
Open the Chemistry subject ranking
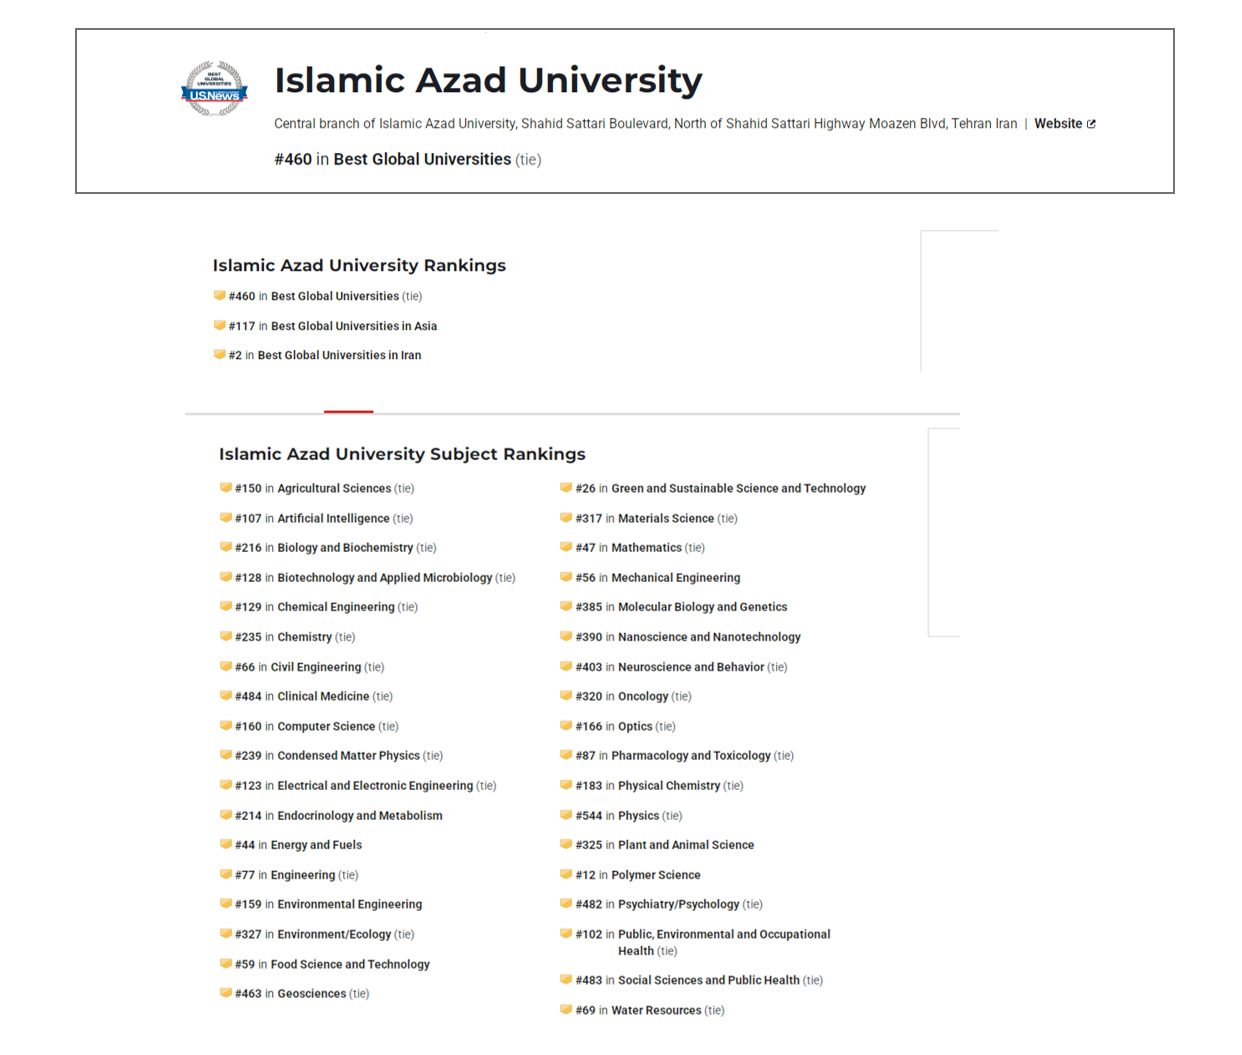pyautogui.click(x=305, y=637)
